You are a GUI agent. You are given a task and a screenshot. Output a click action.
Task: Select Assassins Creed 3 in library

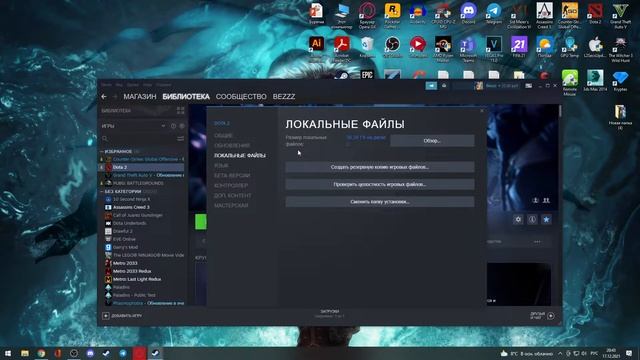pyautogui.click(x=142, y=207)
